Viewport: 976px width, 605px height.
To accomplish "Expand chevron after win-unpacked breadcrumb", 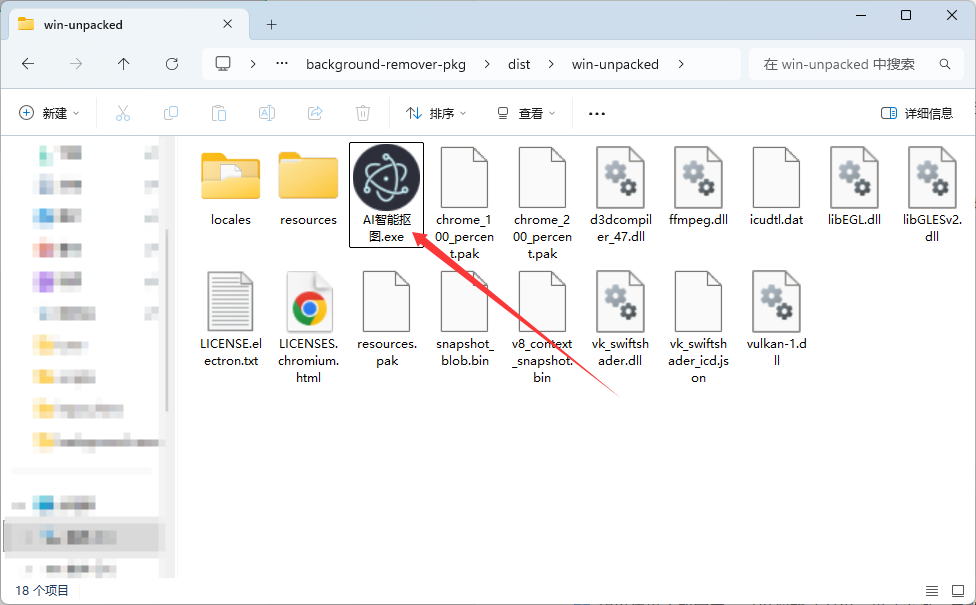I will tap(681, 64).
